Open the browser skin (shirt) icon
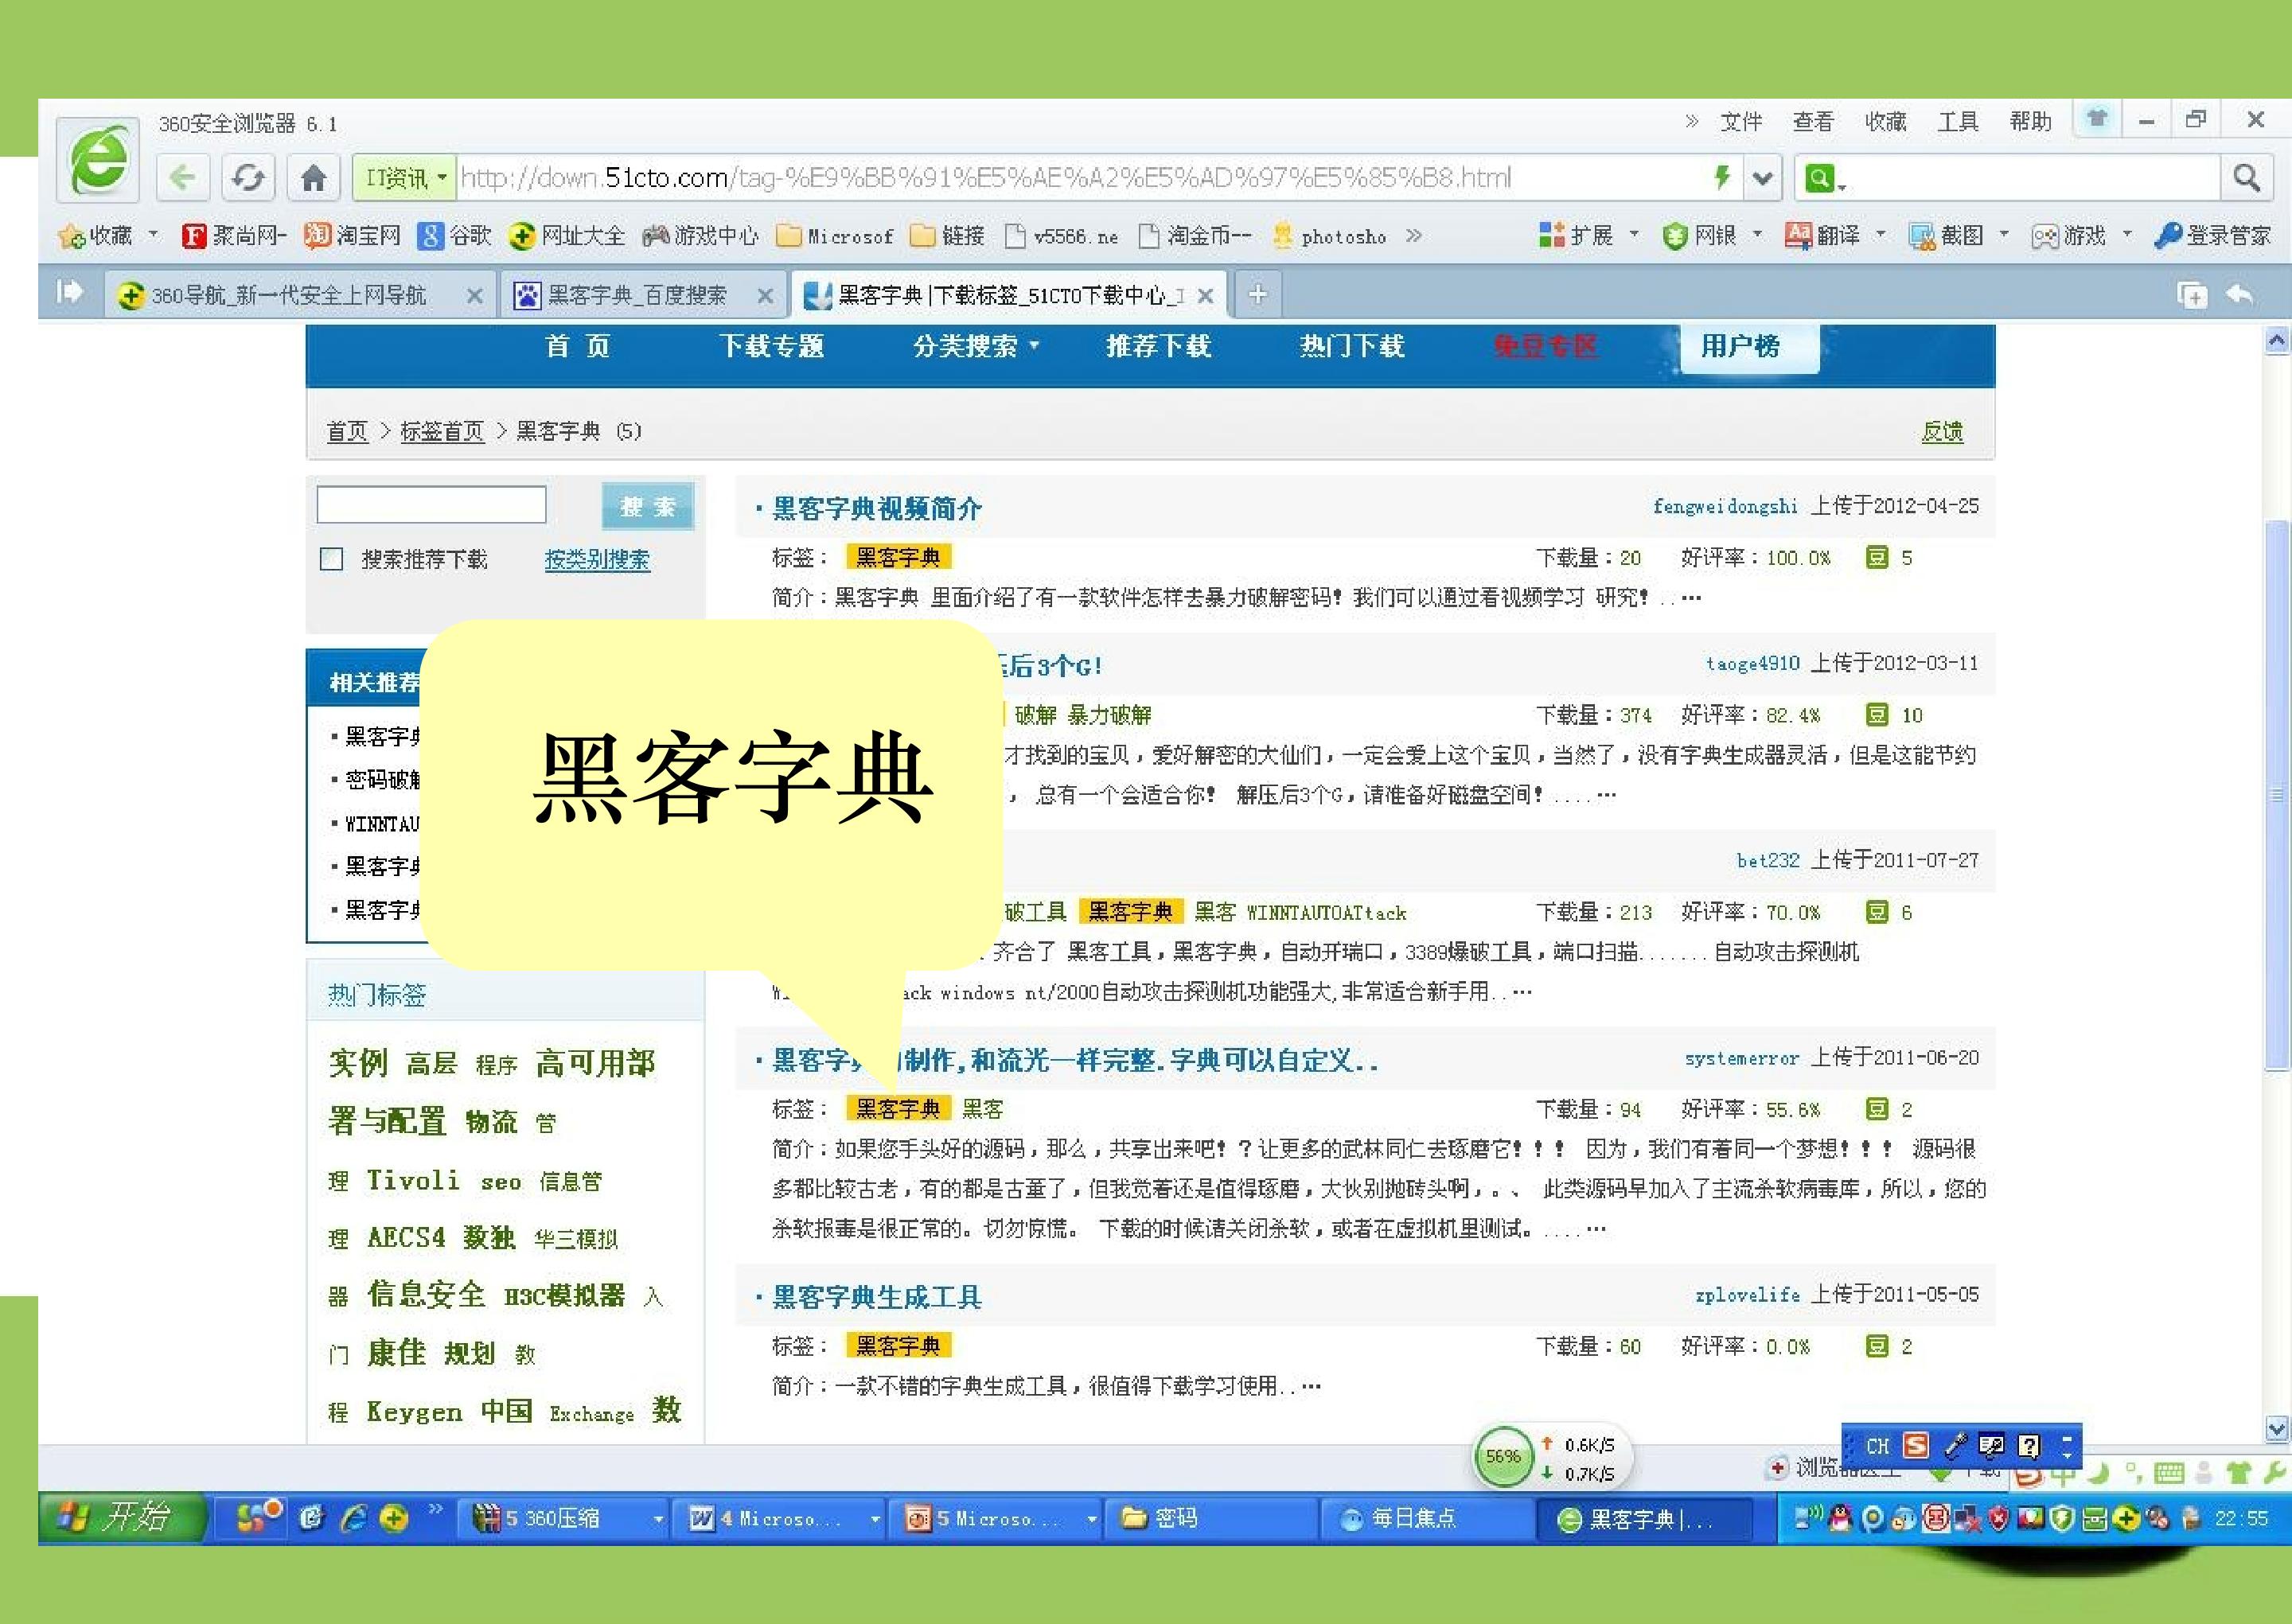This screenshot has width=2292, height=1624. tap(2097, 120)
